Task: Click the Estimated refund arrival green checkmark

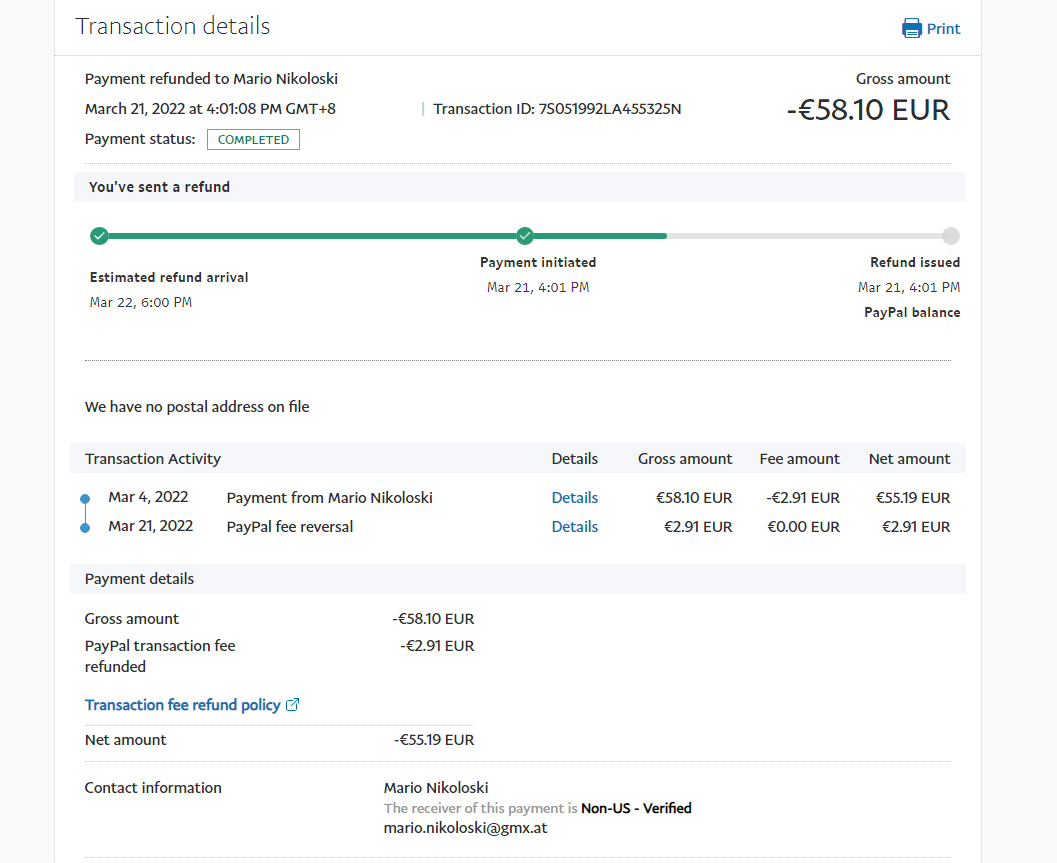Action: tap(99, 236)
